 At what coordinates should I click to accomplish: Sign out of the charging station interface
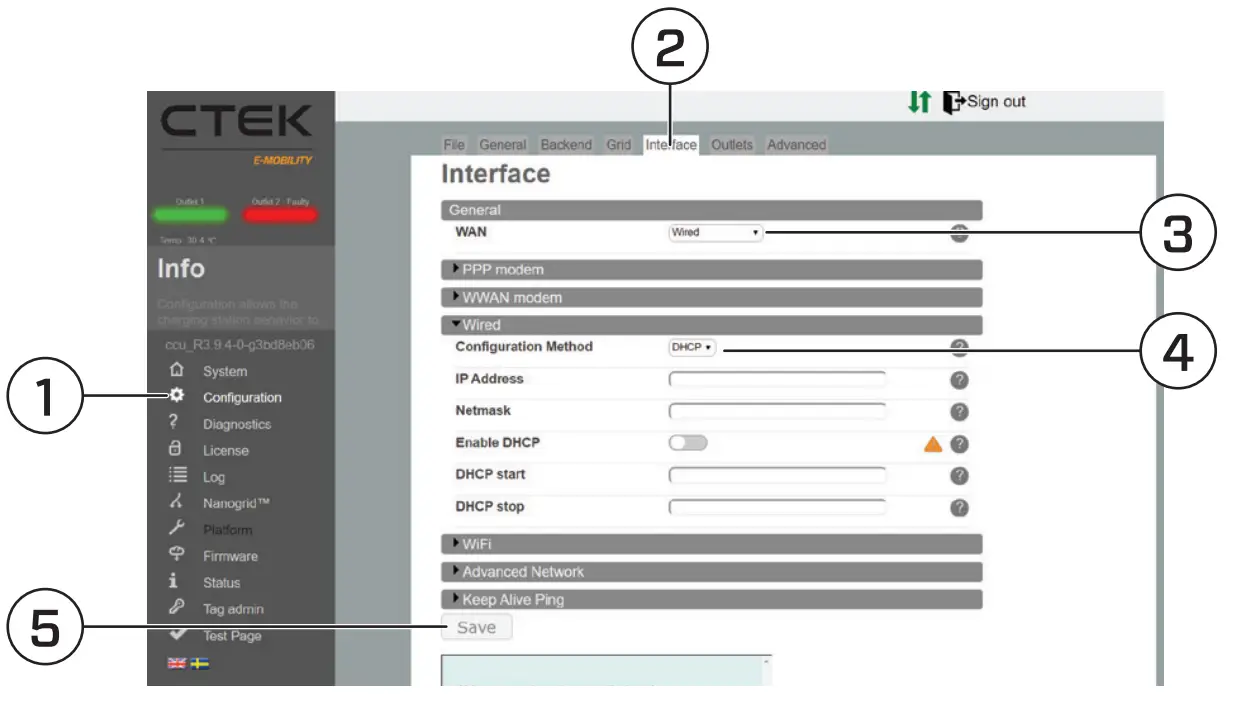point(988,100)
